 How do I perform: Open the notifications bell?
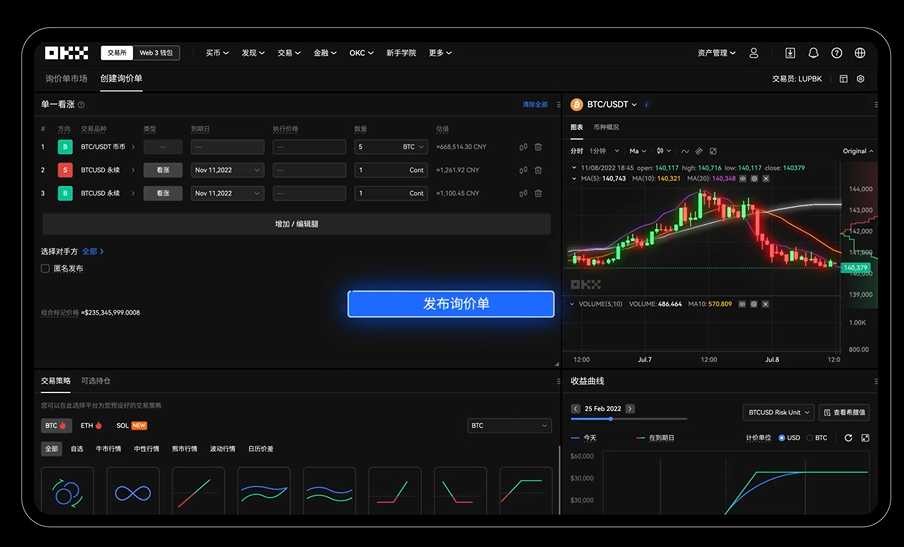click(x=813, y=53)
